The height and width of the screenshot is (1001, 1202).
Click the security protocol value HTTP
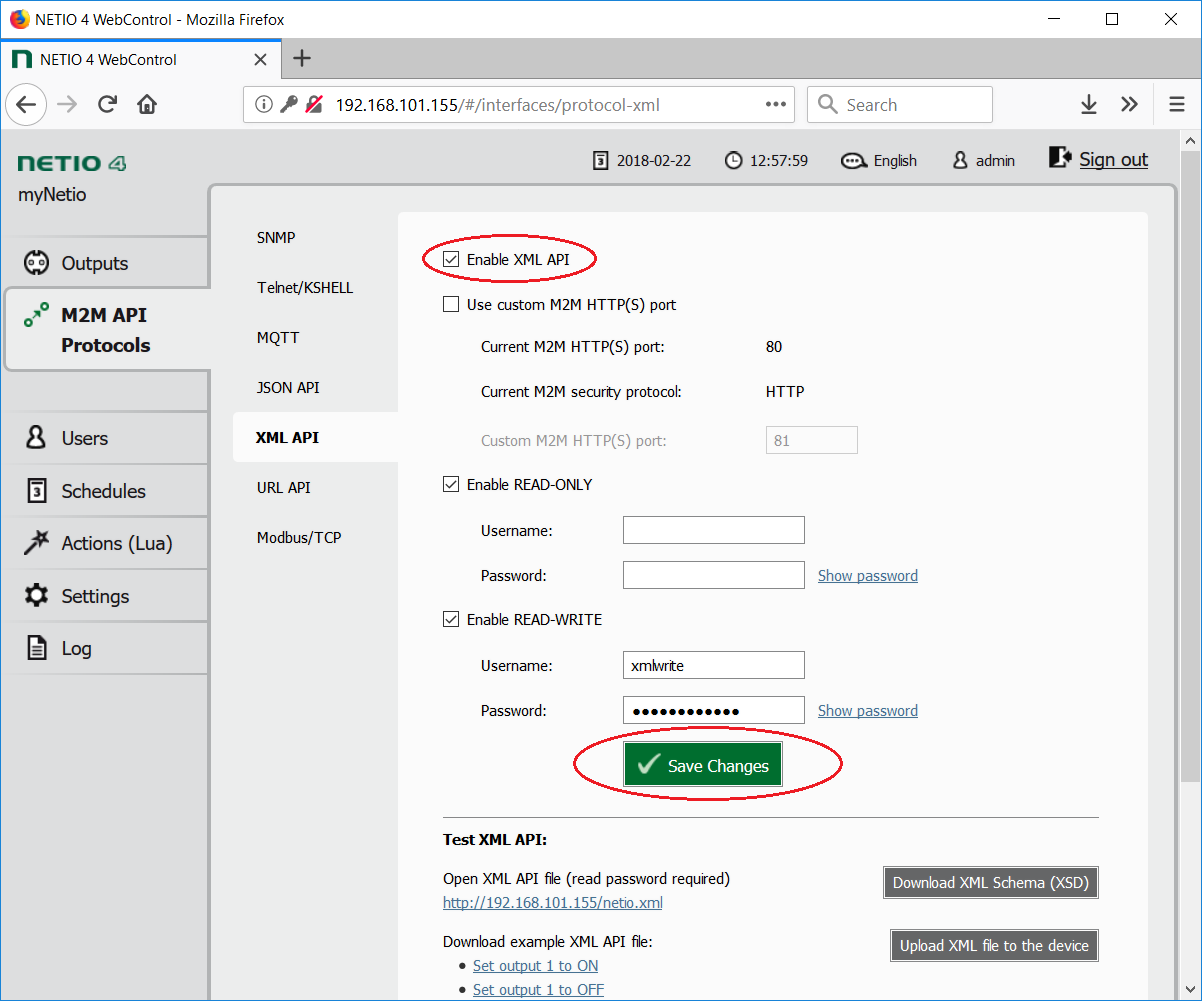[785, 392]
